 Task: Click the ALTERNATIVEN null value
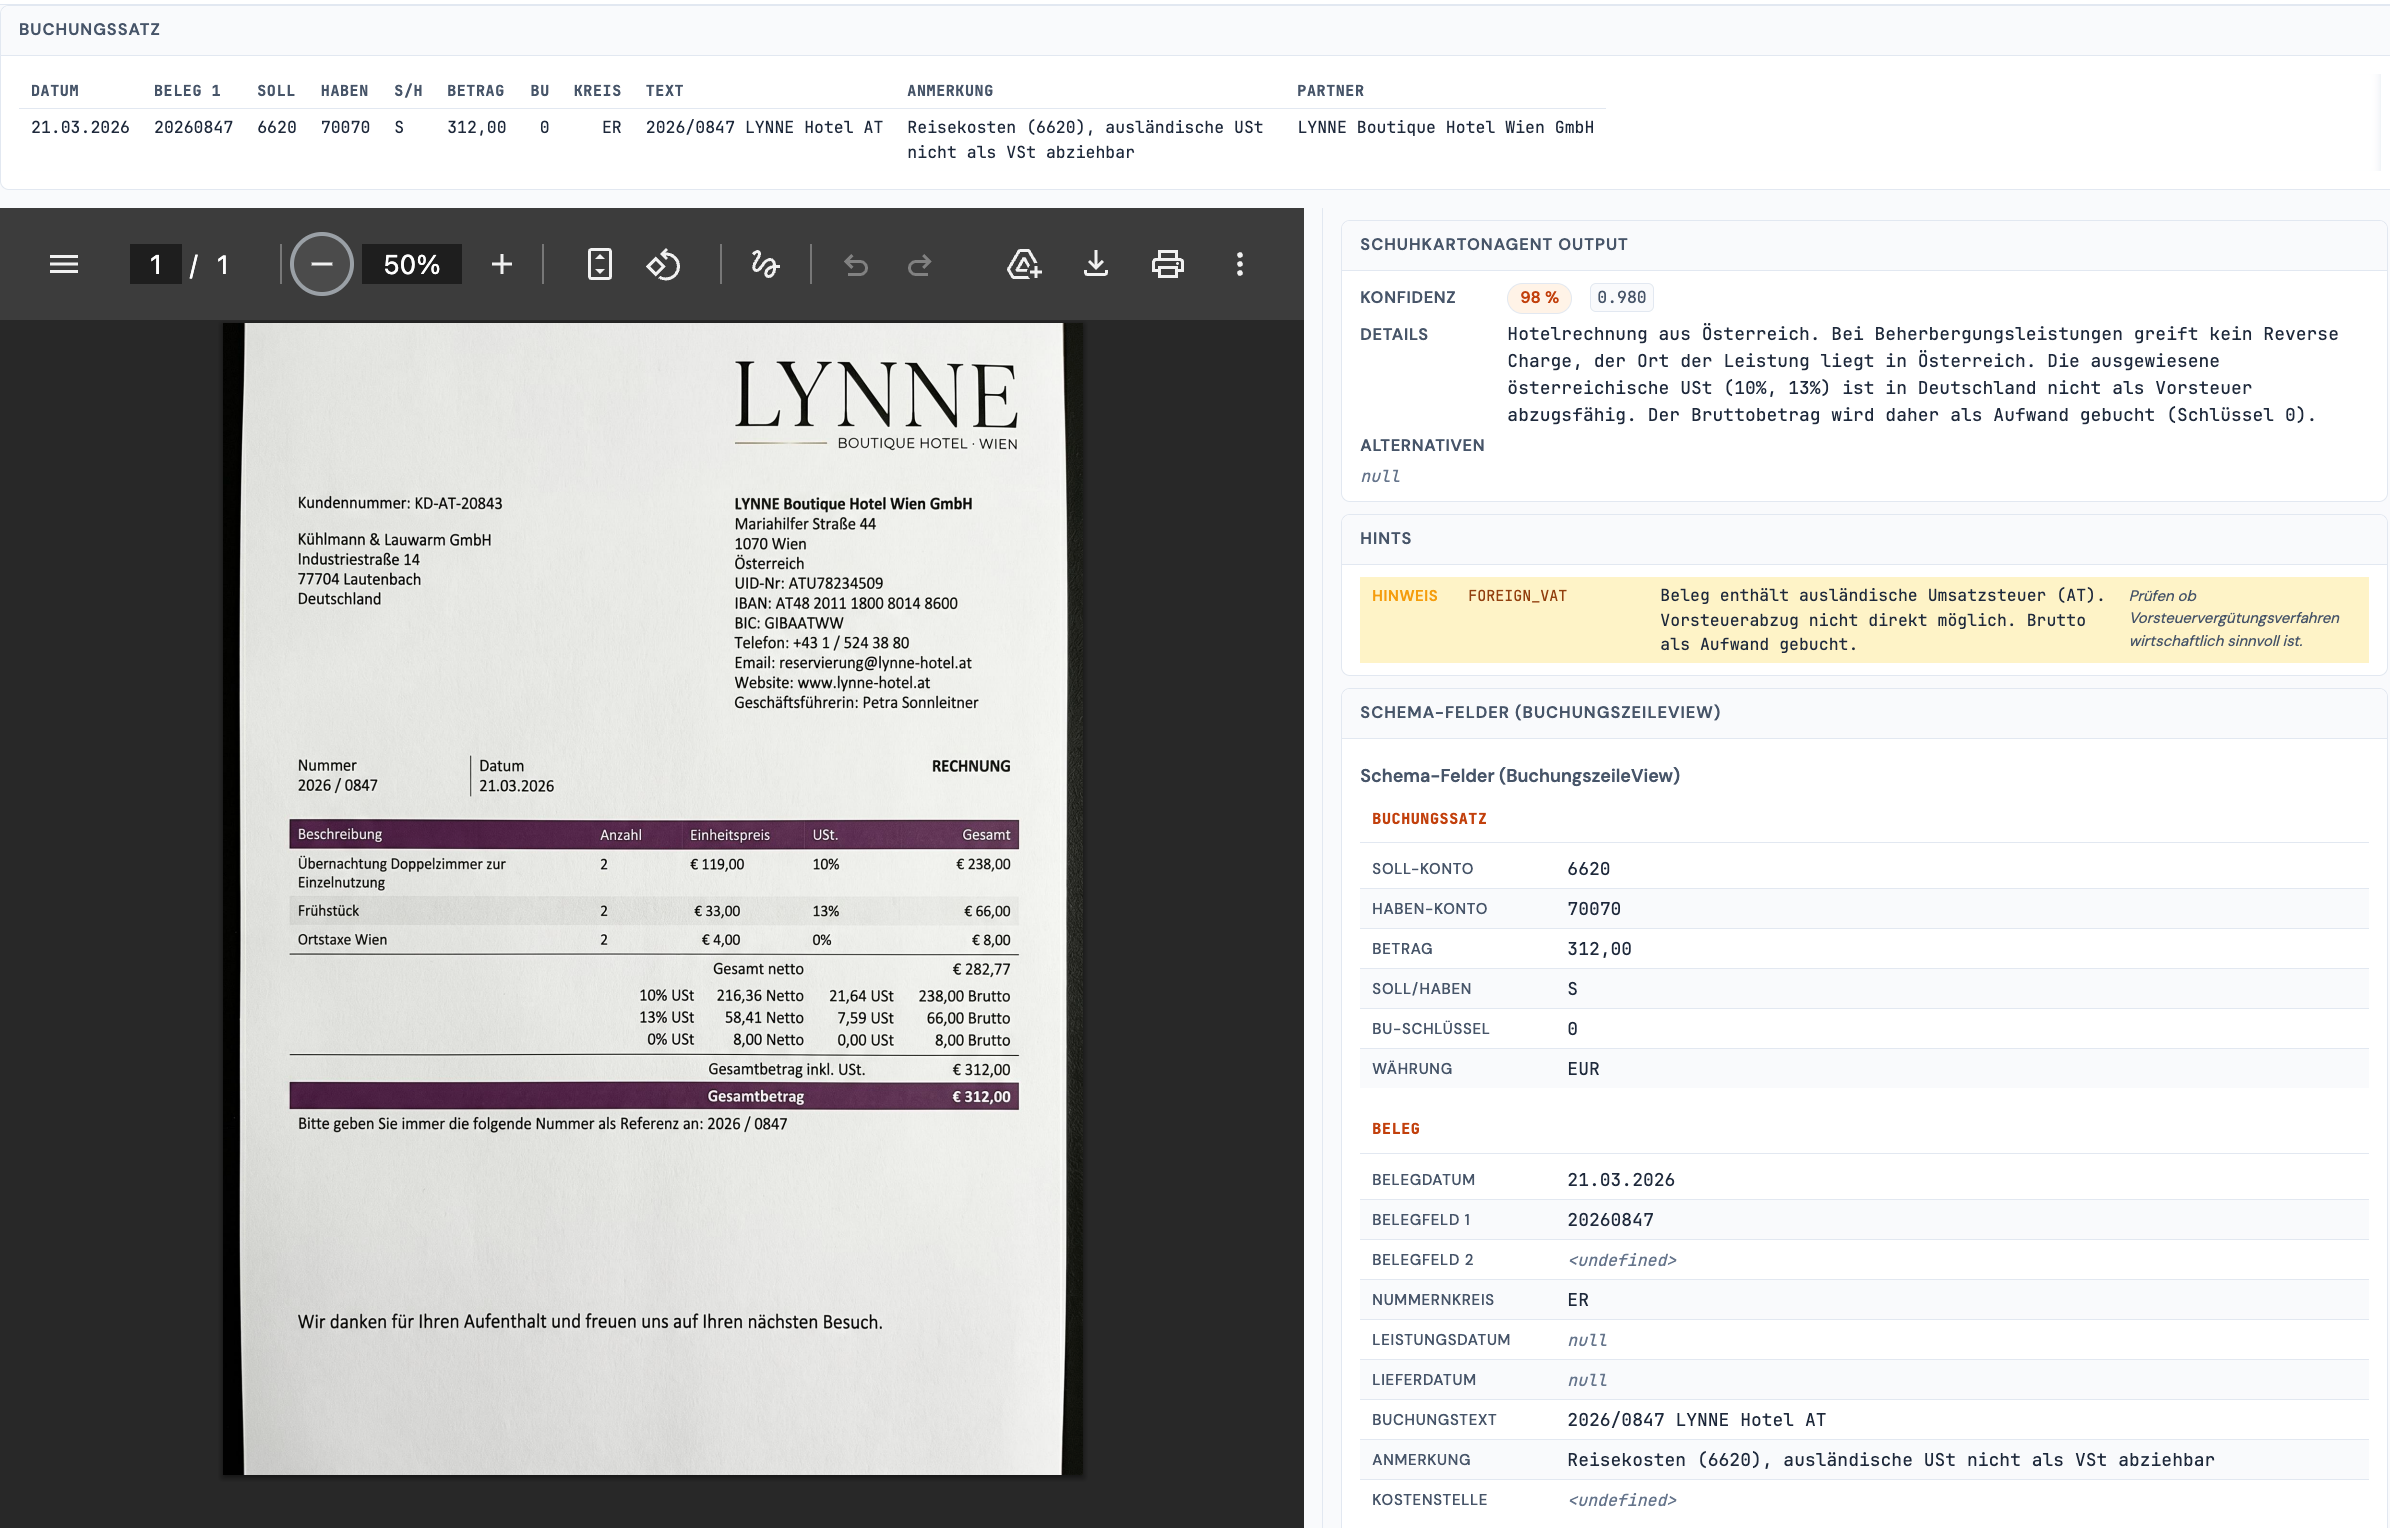1380,477
